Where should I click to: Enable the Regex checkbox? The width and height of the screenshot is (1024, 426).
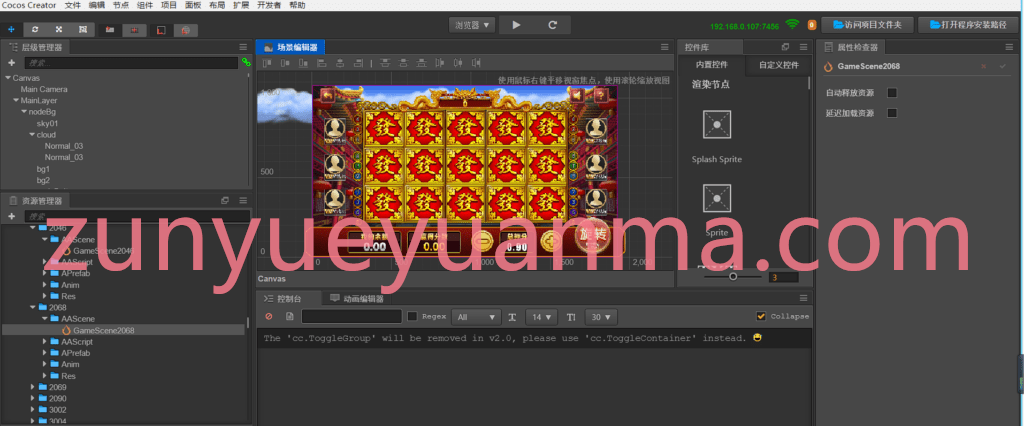coord(412,317)
